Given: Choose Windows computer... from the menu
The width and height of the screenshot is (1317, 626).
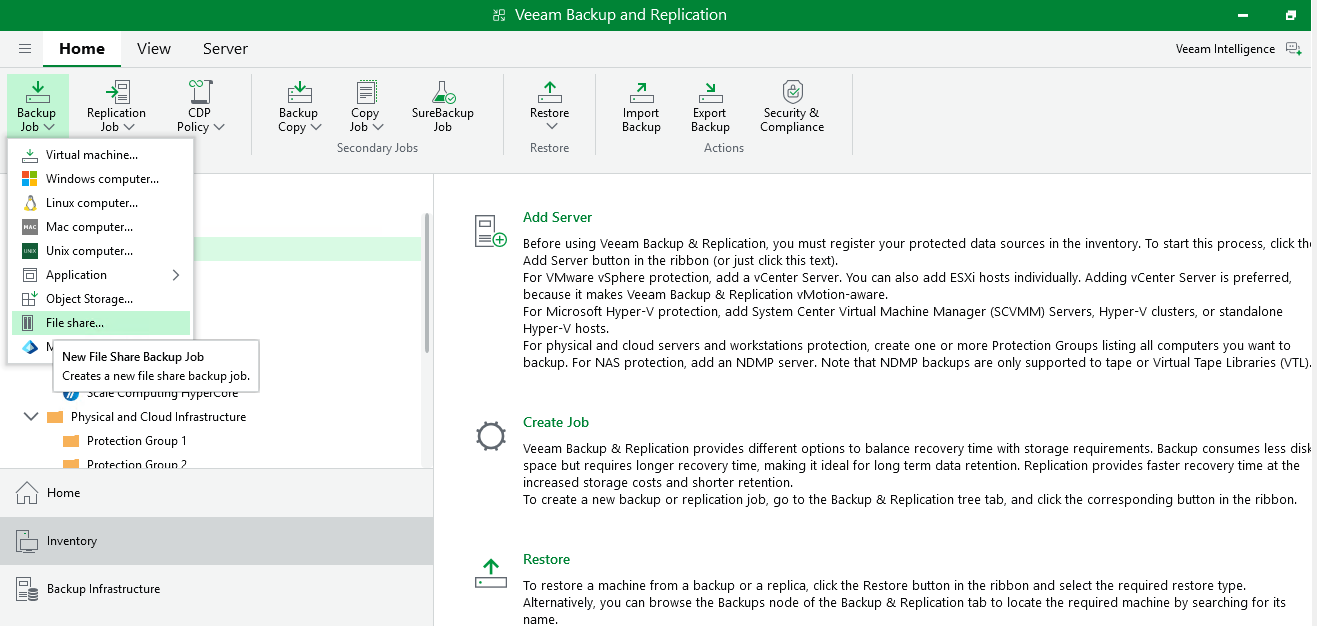Looking at the screenshot, I should coord(100,179).
